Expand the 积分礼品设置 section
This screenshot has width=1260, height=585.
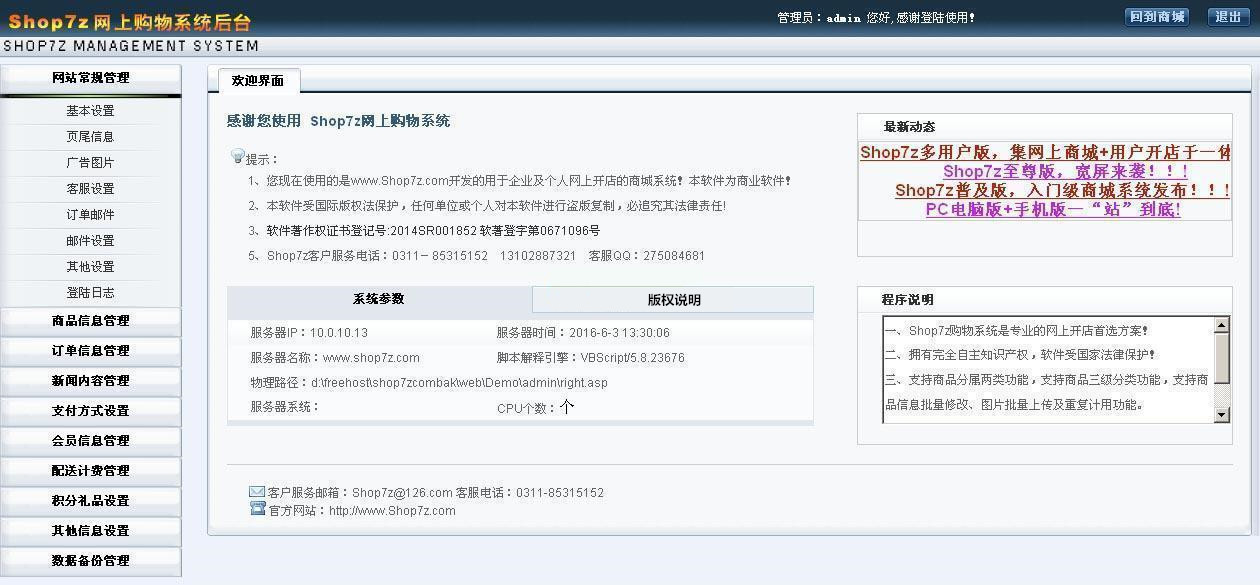click(90, 501)
